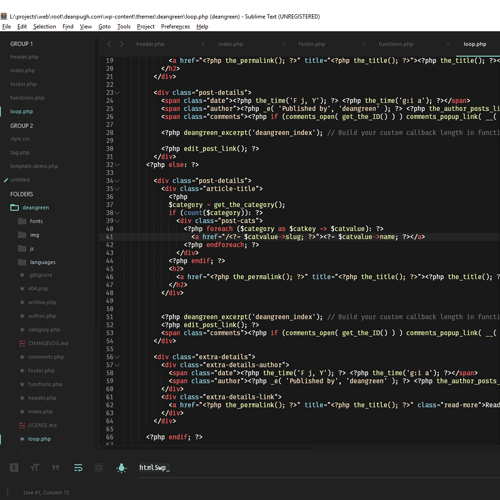The image size is (500, 500).
Task: Open the Help menu
Action: click(x=202, y=27)
